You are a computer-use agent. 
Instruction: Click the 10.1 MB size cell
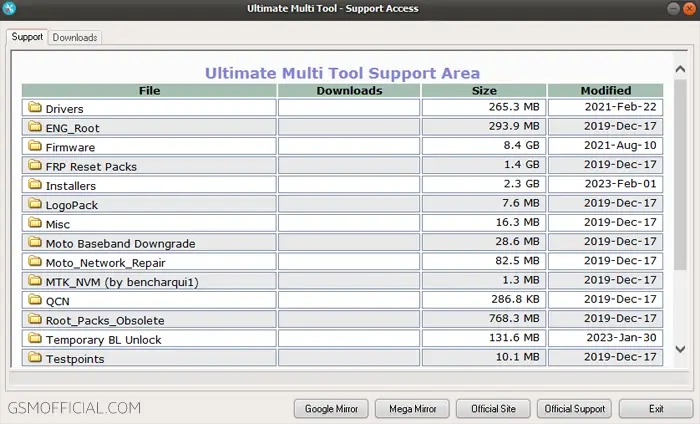tap(484, 357)
